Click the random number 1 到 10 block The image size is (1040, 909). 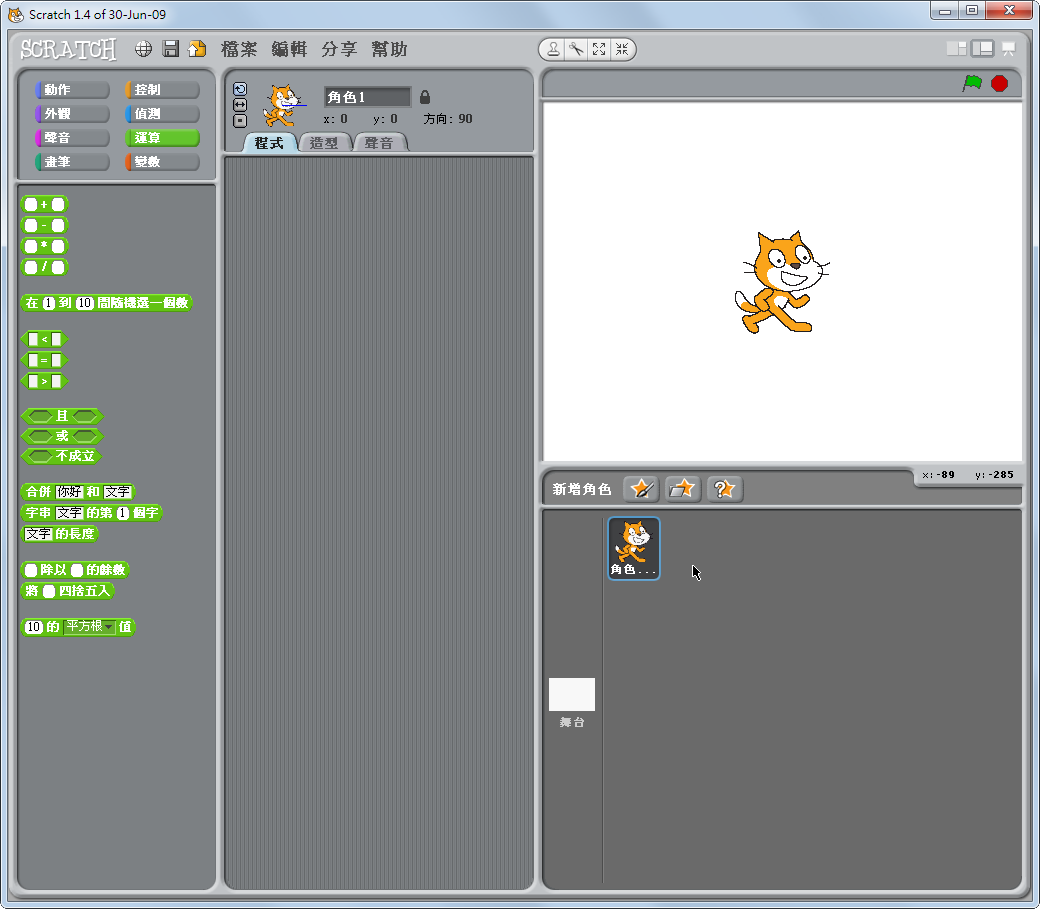(107, 303)
